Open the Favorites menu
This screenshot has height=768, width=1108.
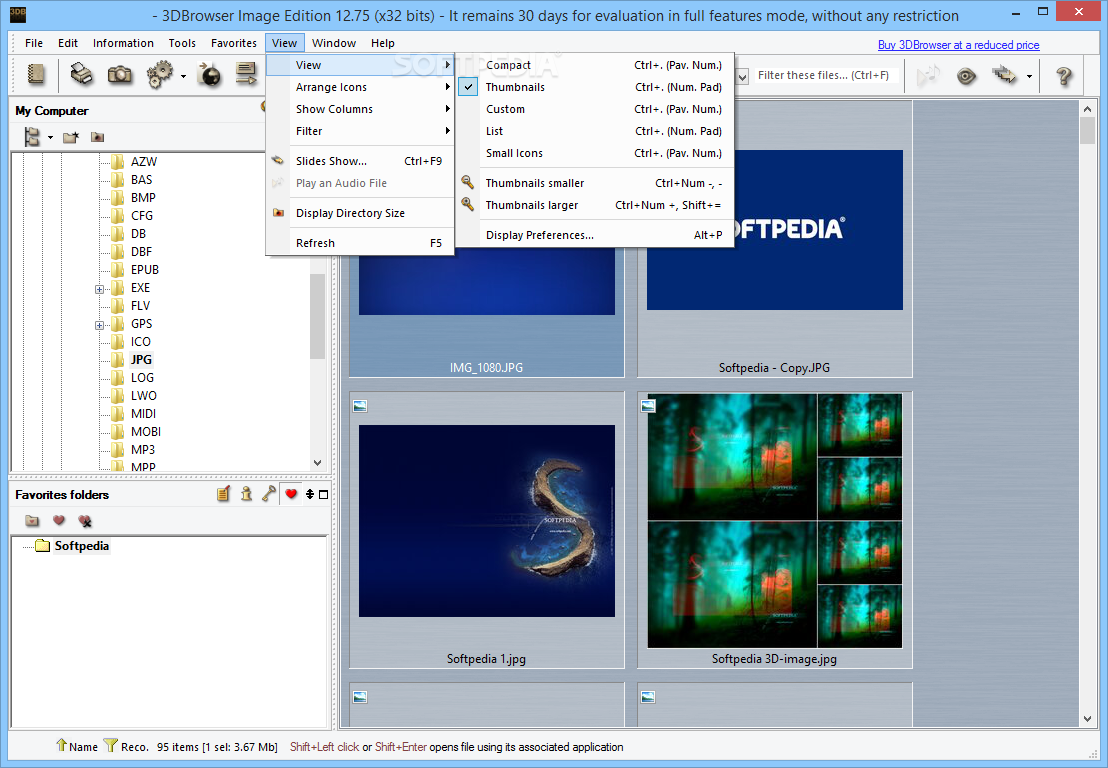point(233,43)
